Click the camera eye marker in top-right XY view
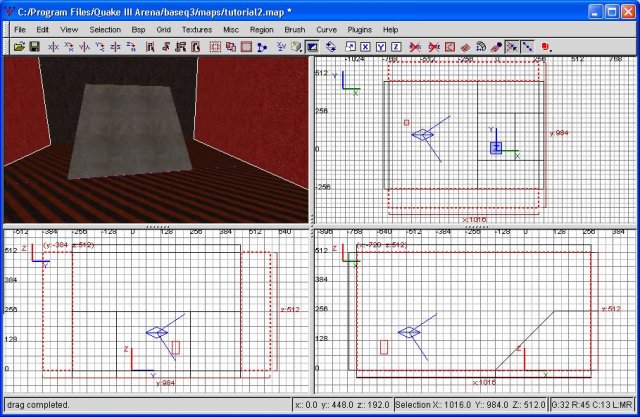640x417 pixels. coord(422,135)
